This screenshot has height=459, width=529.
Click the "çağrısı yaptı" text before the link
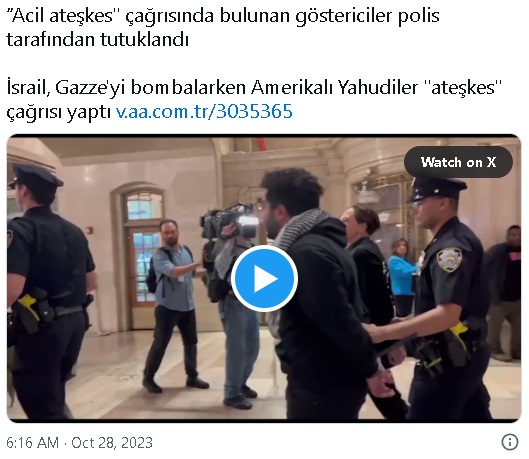tap(59, 112)
